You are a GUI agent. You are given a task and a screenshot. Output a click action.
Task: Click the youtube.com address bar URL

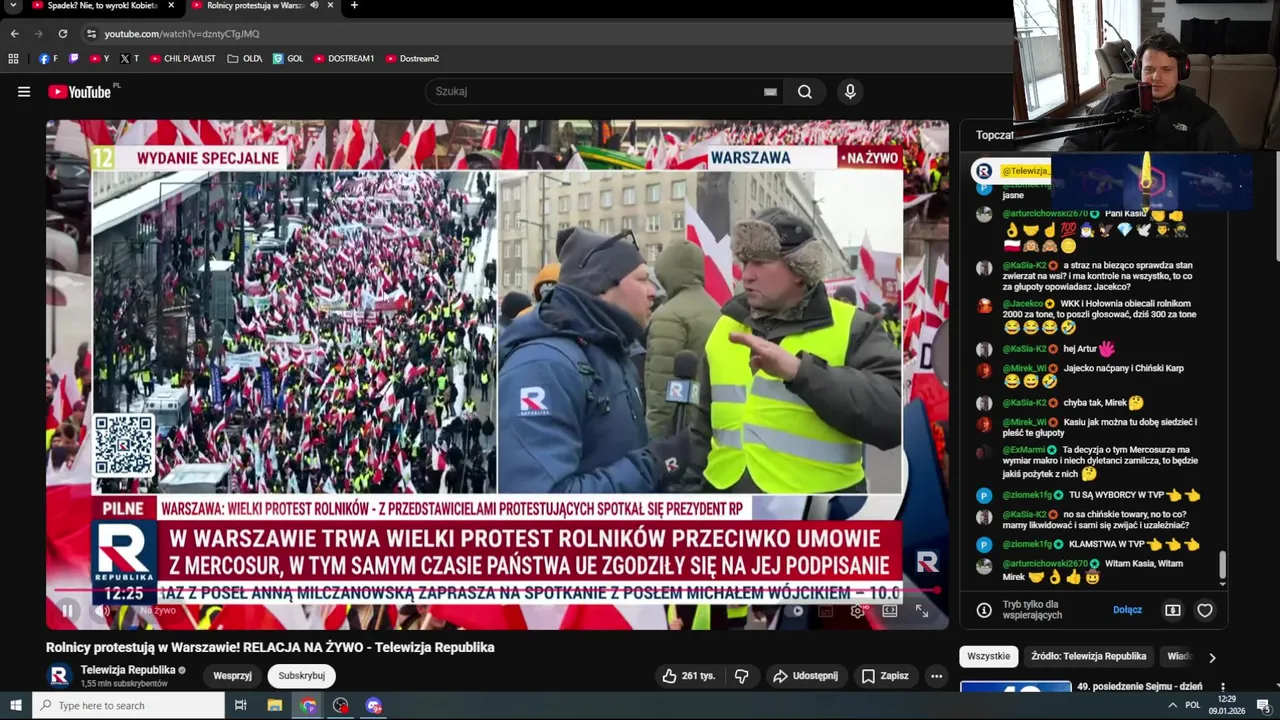click(x=182, y=34)
